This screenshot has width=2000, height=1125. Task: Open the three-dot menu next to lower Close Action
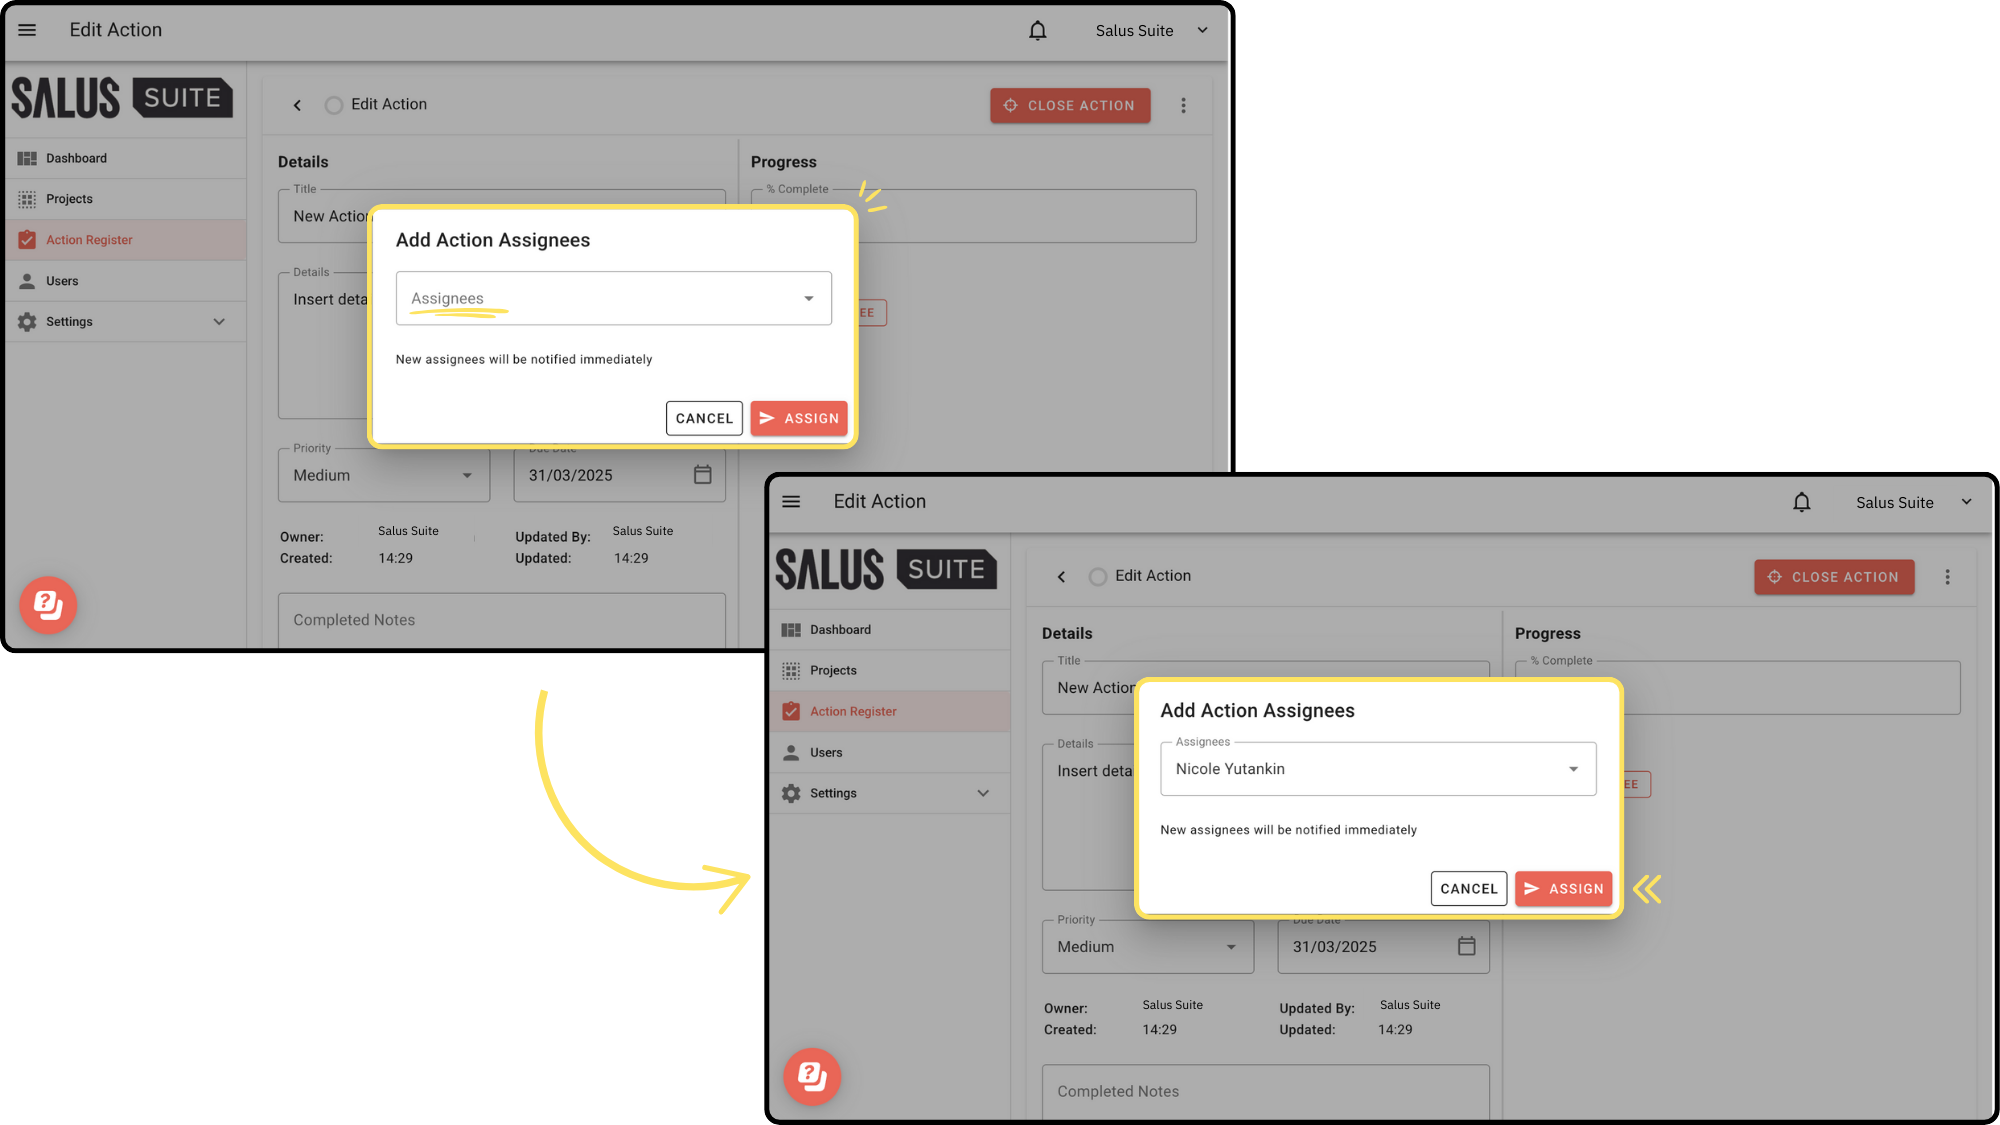coord(1947,577)
